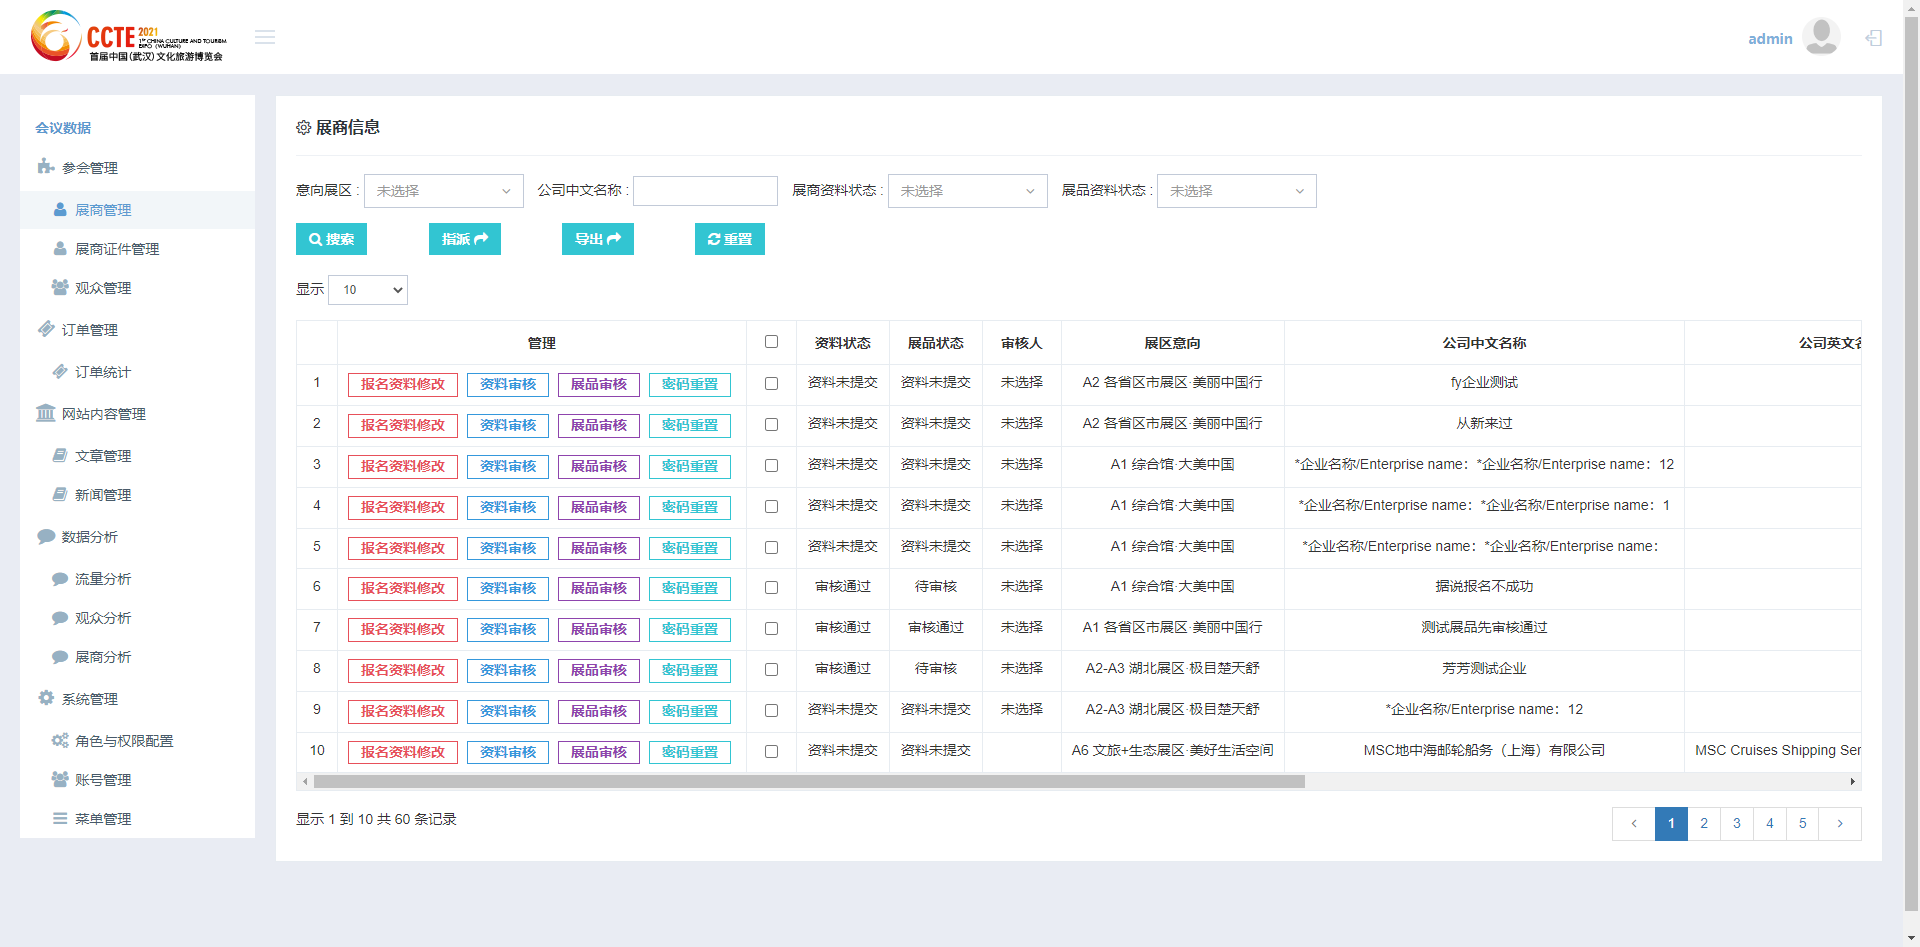Click the previous page arrow
The image size is (1920, 947).
pos(1634,824)
